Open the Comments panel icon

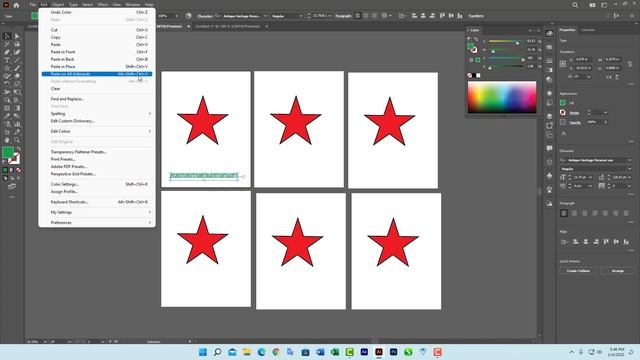(549, 148)
